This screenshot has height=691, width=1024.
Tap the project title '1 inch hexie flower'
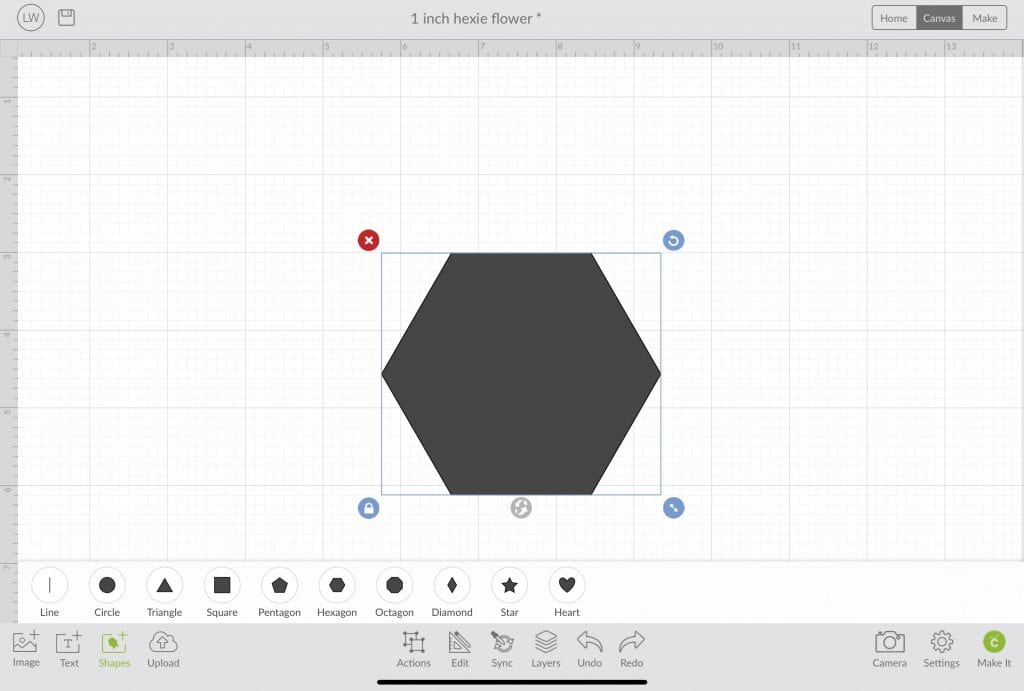pos(472,18)
